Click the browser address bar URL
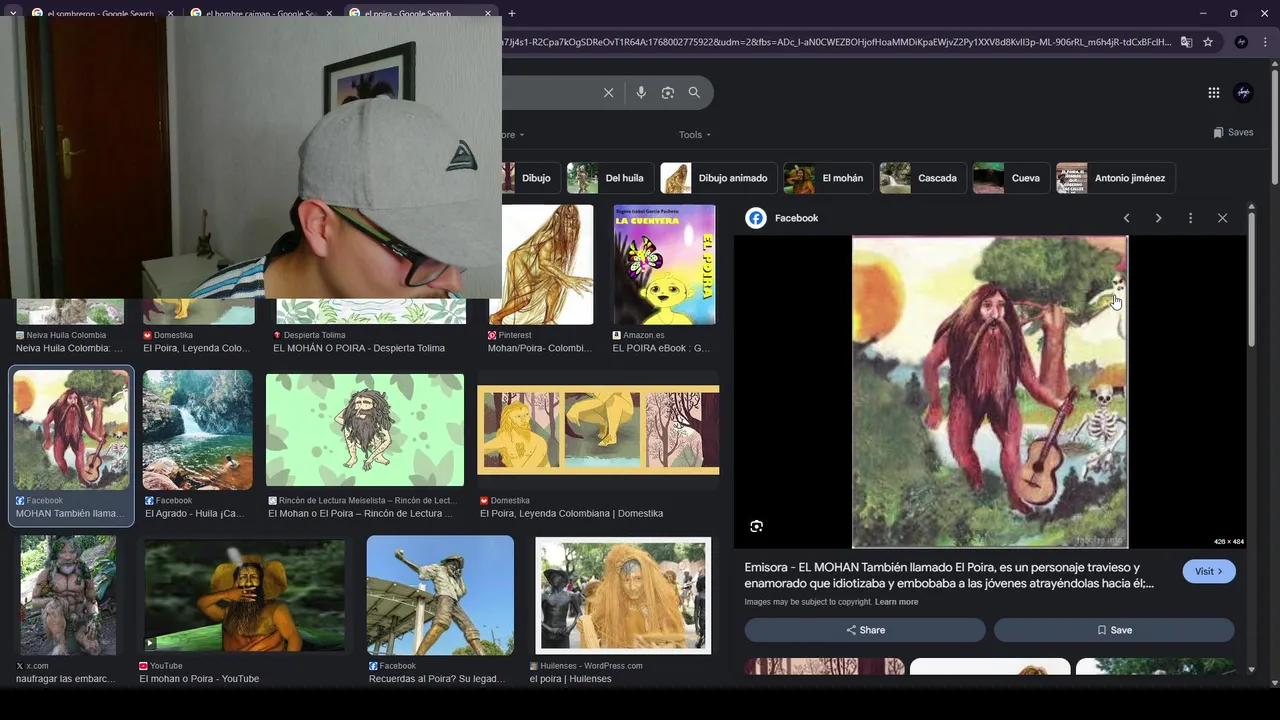The image size is (1280, 720). click(836, 42)
